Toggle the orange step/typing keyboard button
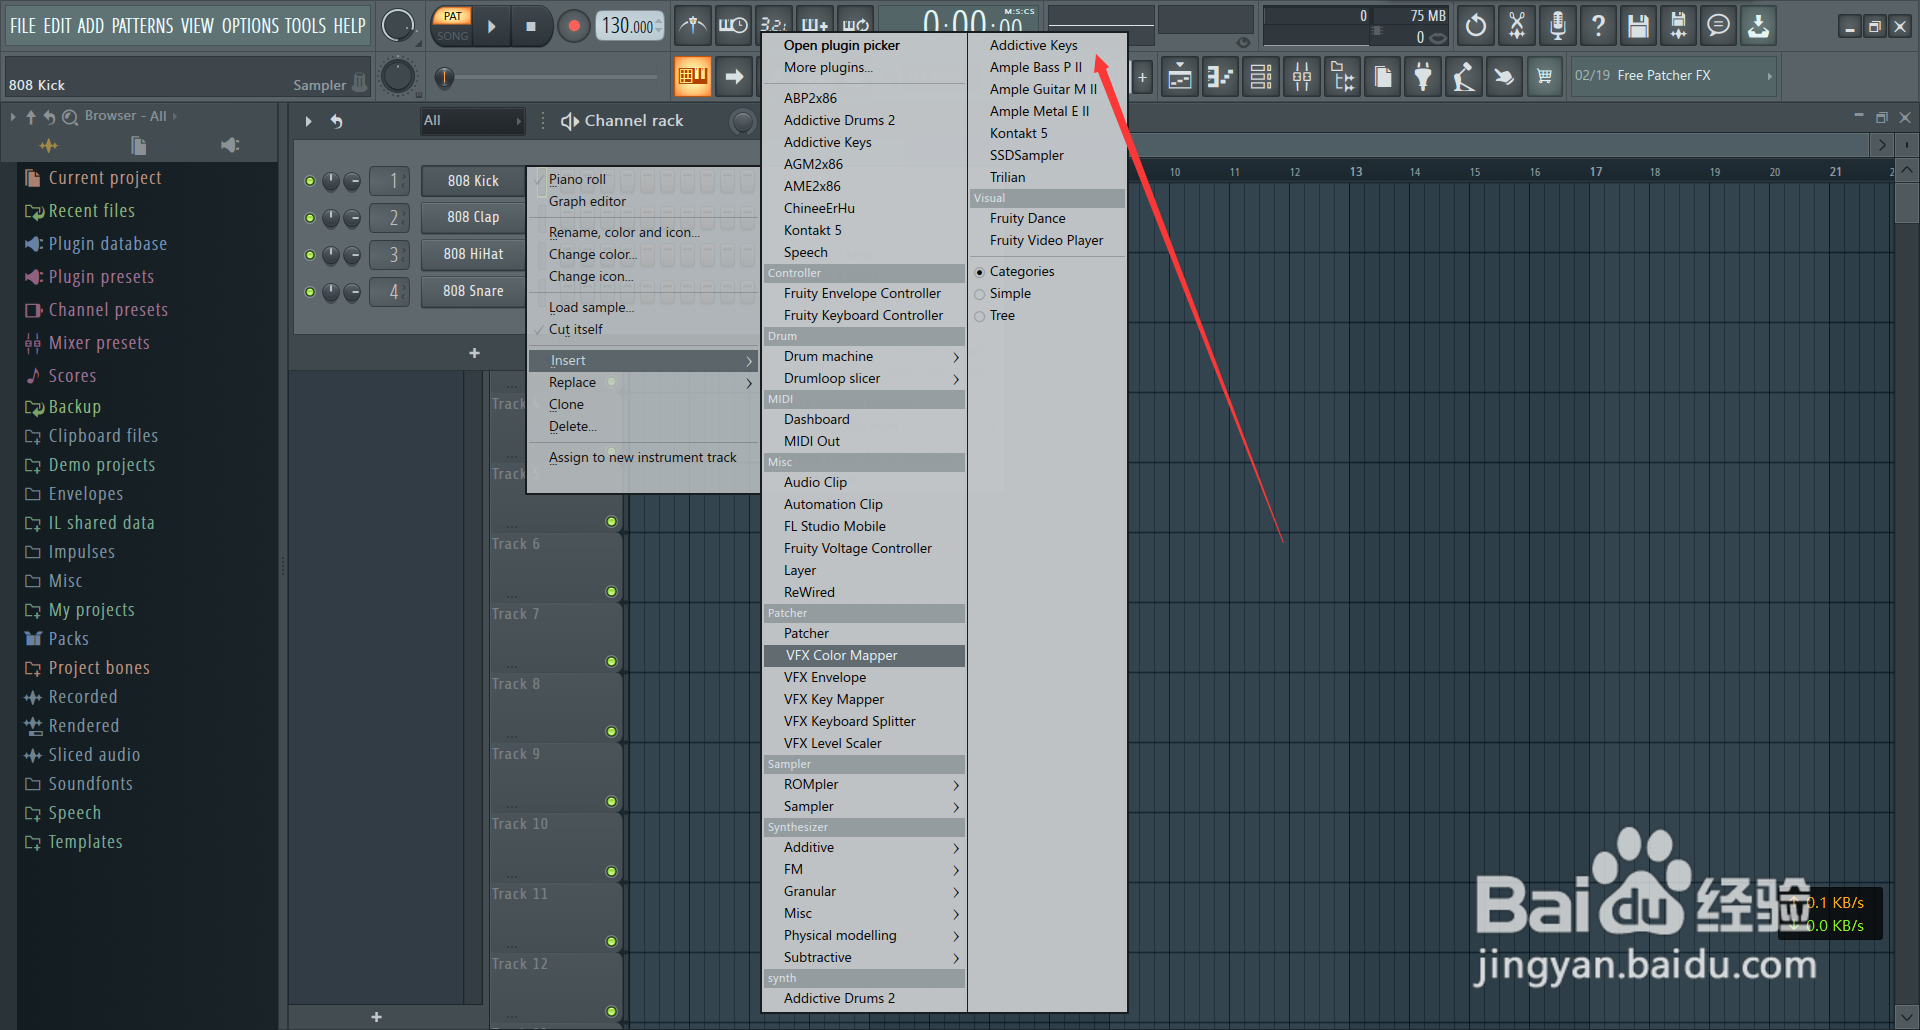The width and height of the screenshot is (1920, 1030). (692, 76)
